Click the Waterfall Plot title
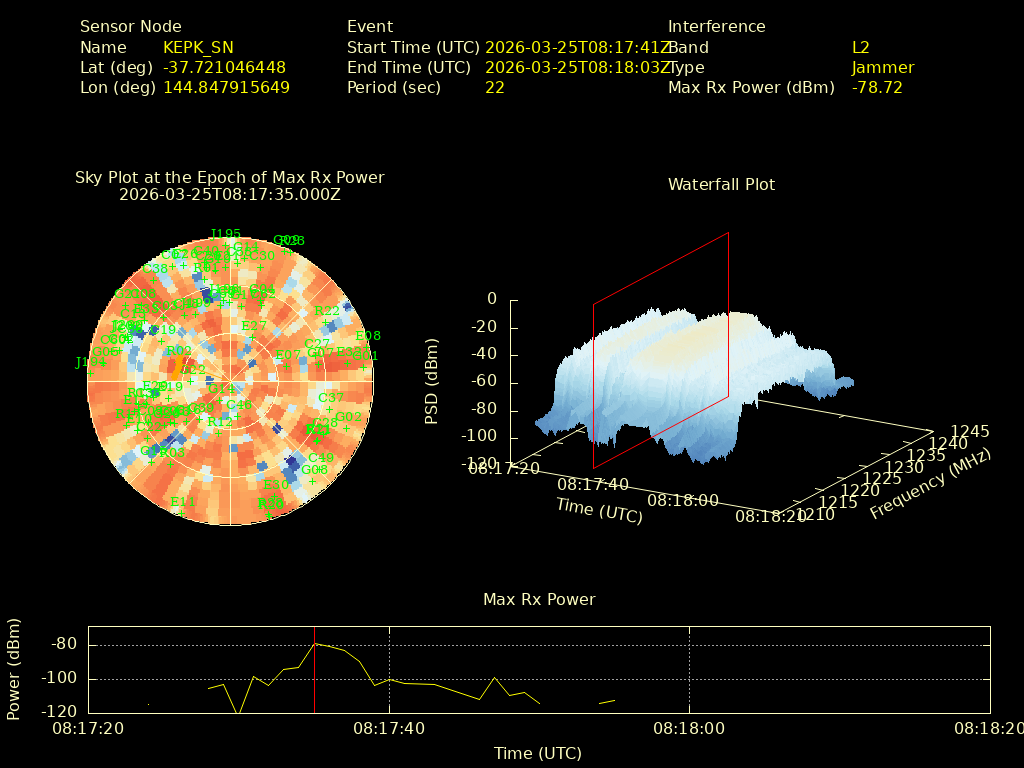Image resolution: width=1024 pixels, height=768 pixels. (x=721, y=185)
